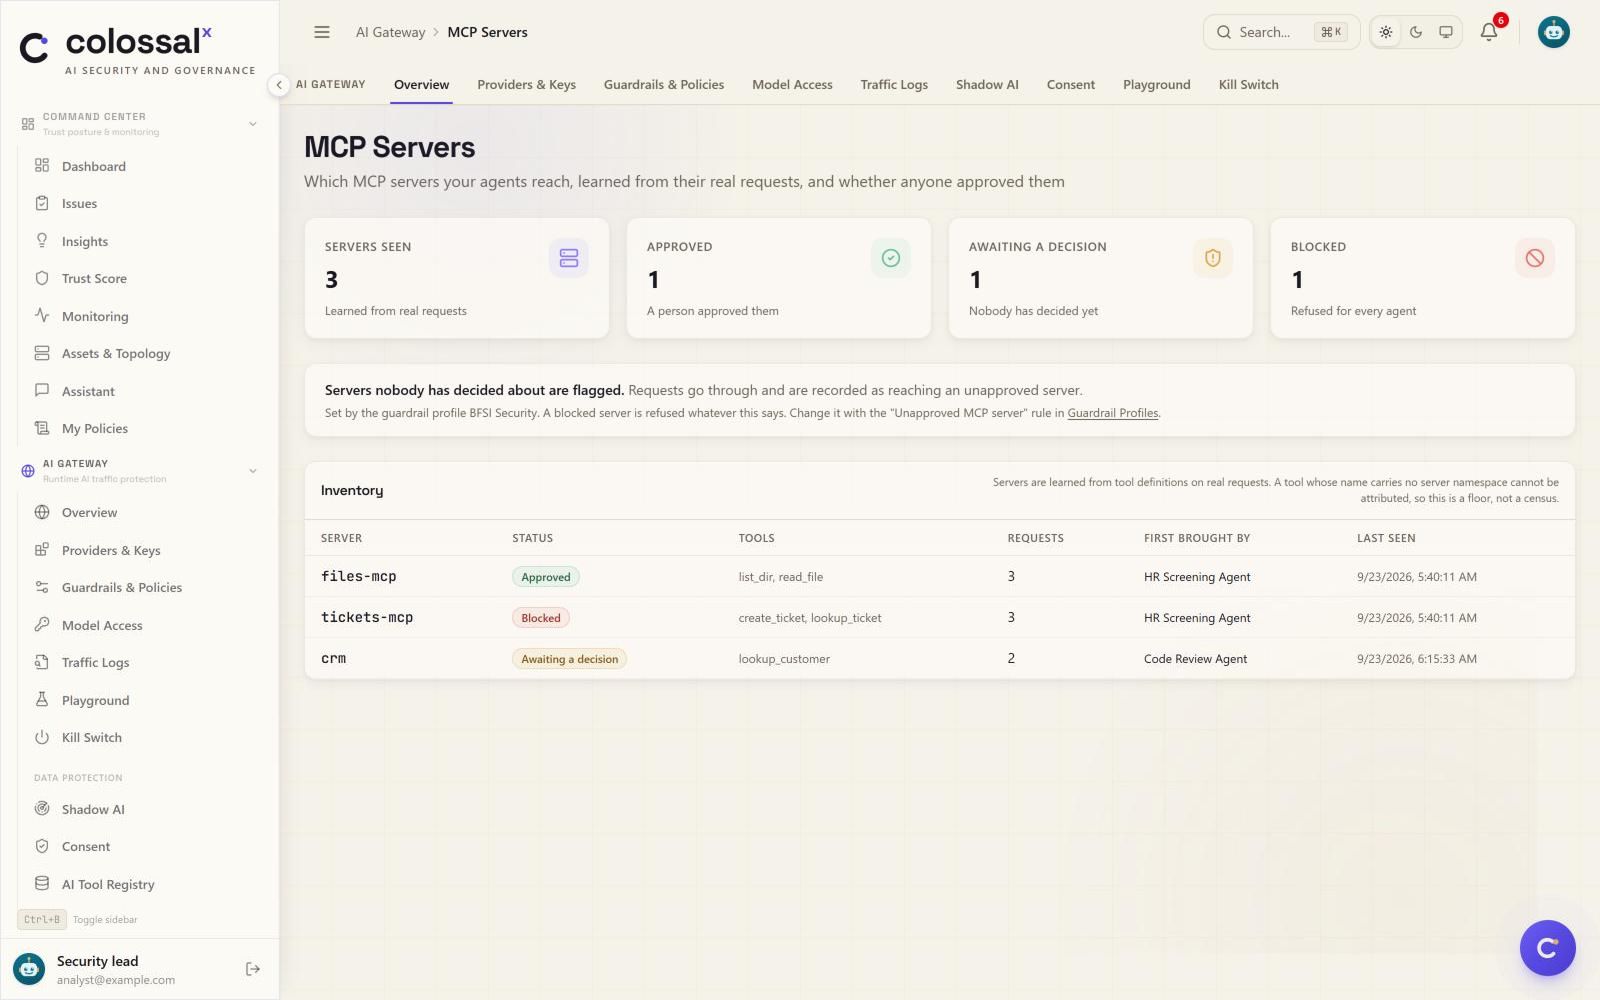Click the Blocked summary card
This screenshot has width=1600, height=1000.
tap(1423, 278)
